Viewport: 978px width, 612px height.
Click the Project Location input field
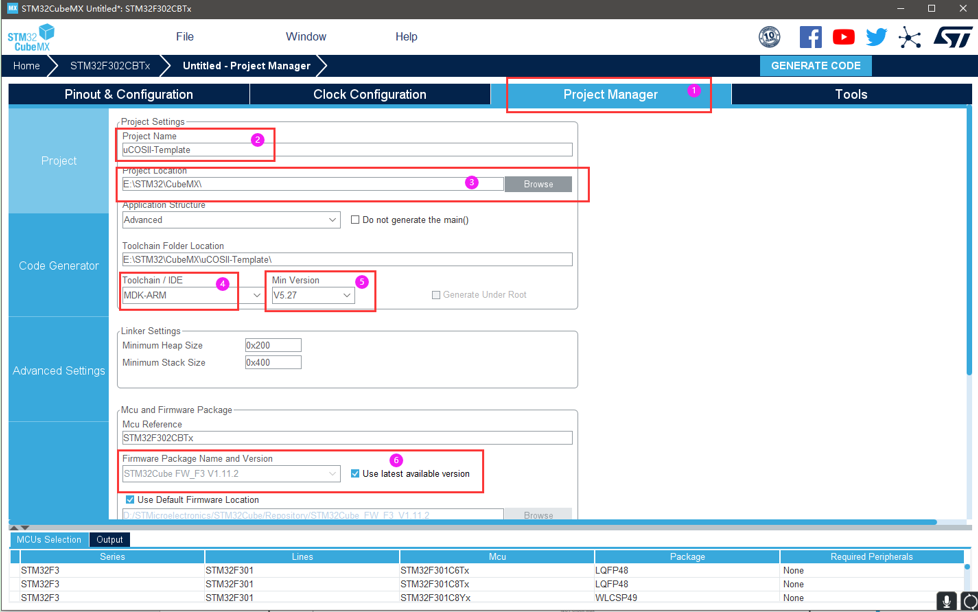tap(312, 184)
